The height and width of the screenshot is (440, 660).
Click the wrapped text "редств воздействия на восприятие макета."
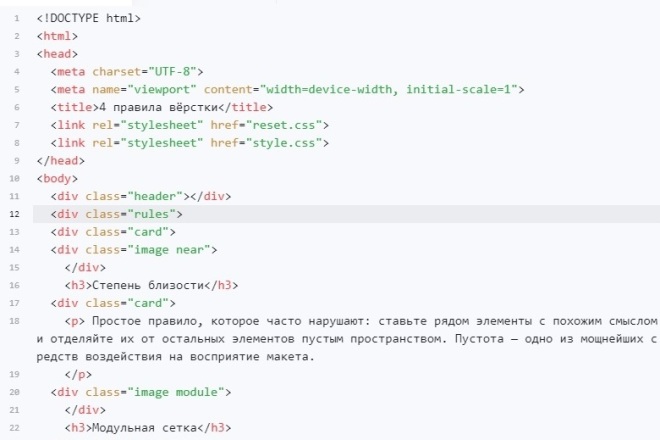pyautogui.click(x=176, y=357)
